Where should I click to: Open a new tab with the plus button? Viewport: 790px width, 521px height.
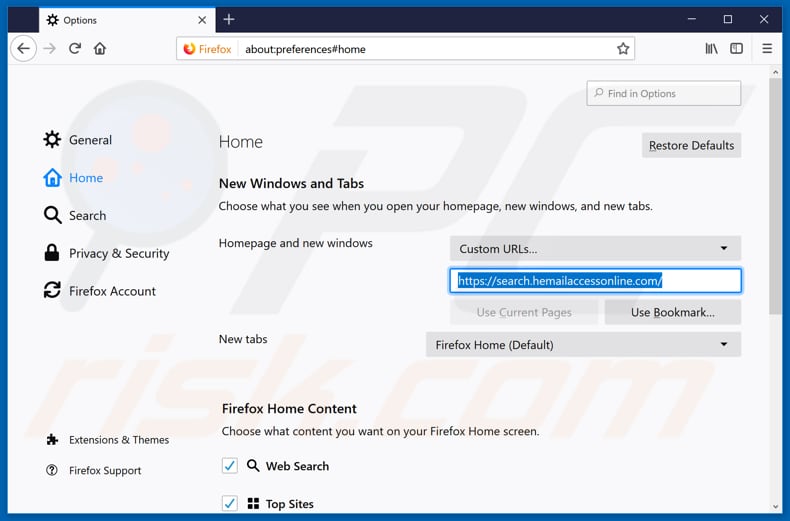tap(229, 19)
